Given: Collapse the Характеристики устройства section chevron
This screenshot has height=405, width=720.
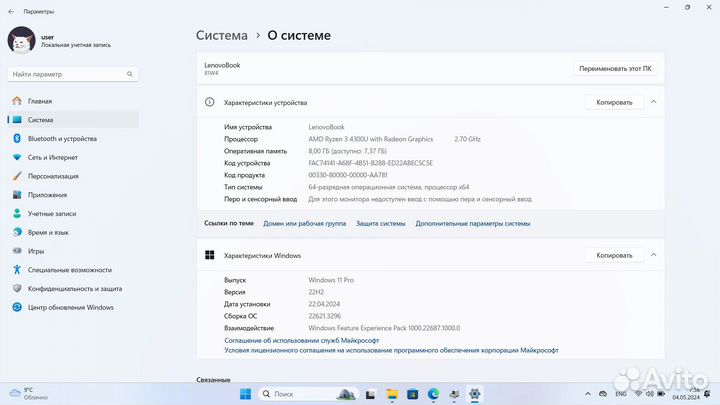Looking at the screenshot, I should pos(653,102).
